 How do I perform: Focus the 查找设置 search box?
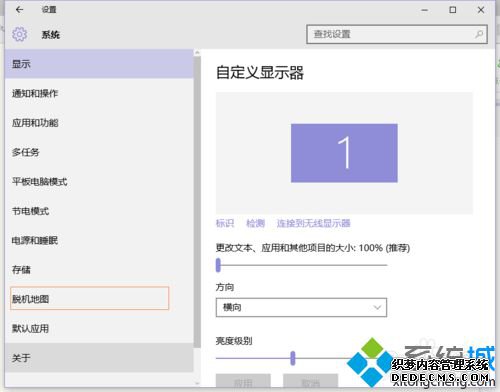point(397,34)
